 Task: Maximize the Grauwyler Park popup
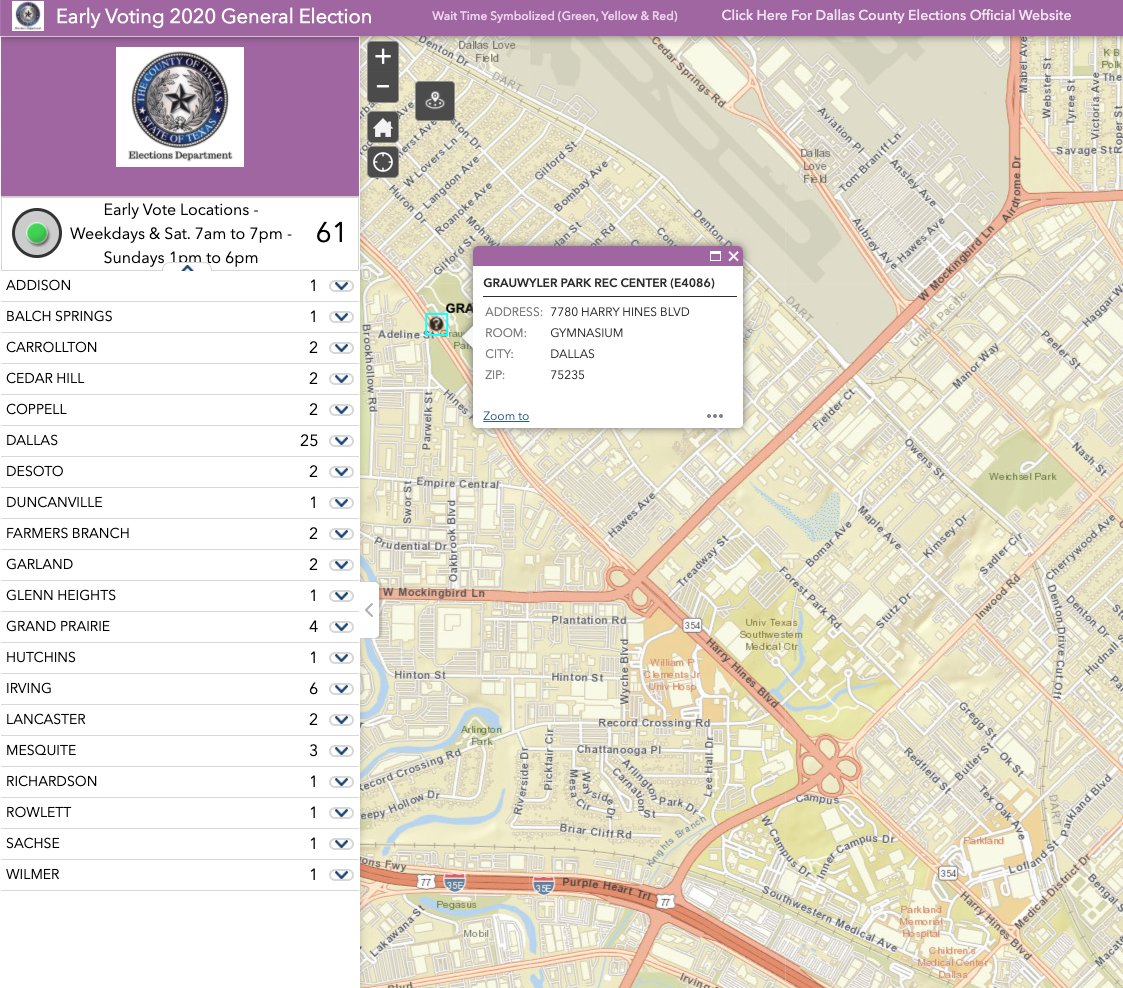715,256
